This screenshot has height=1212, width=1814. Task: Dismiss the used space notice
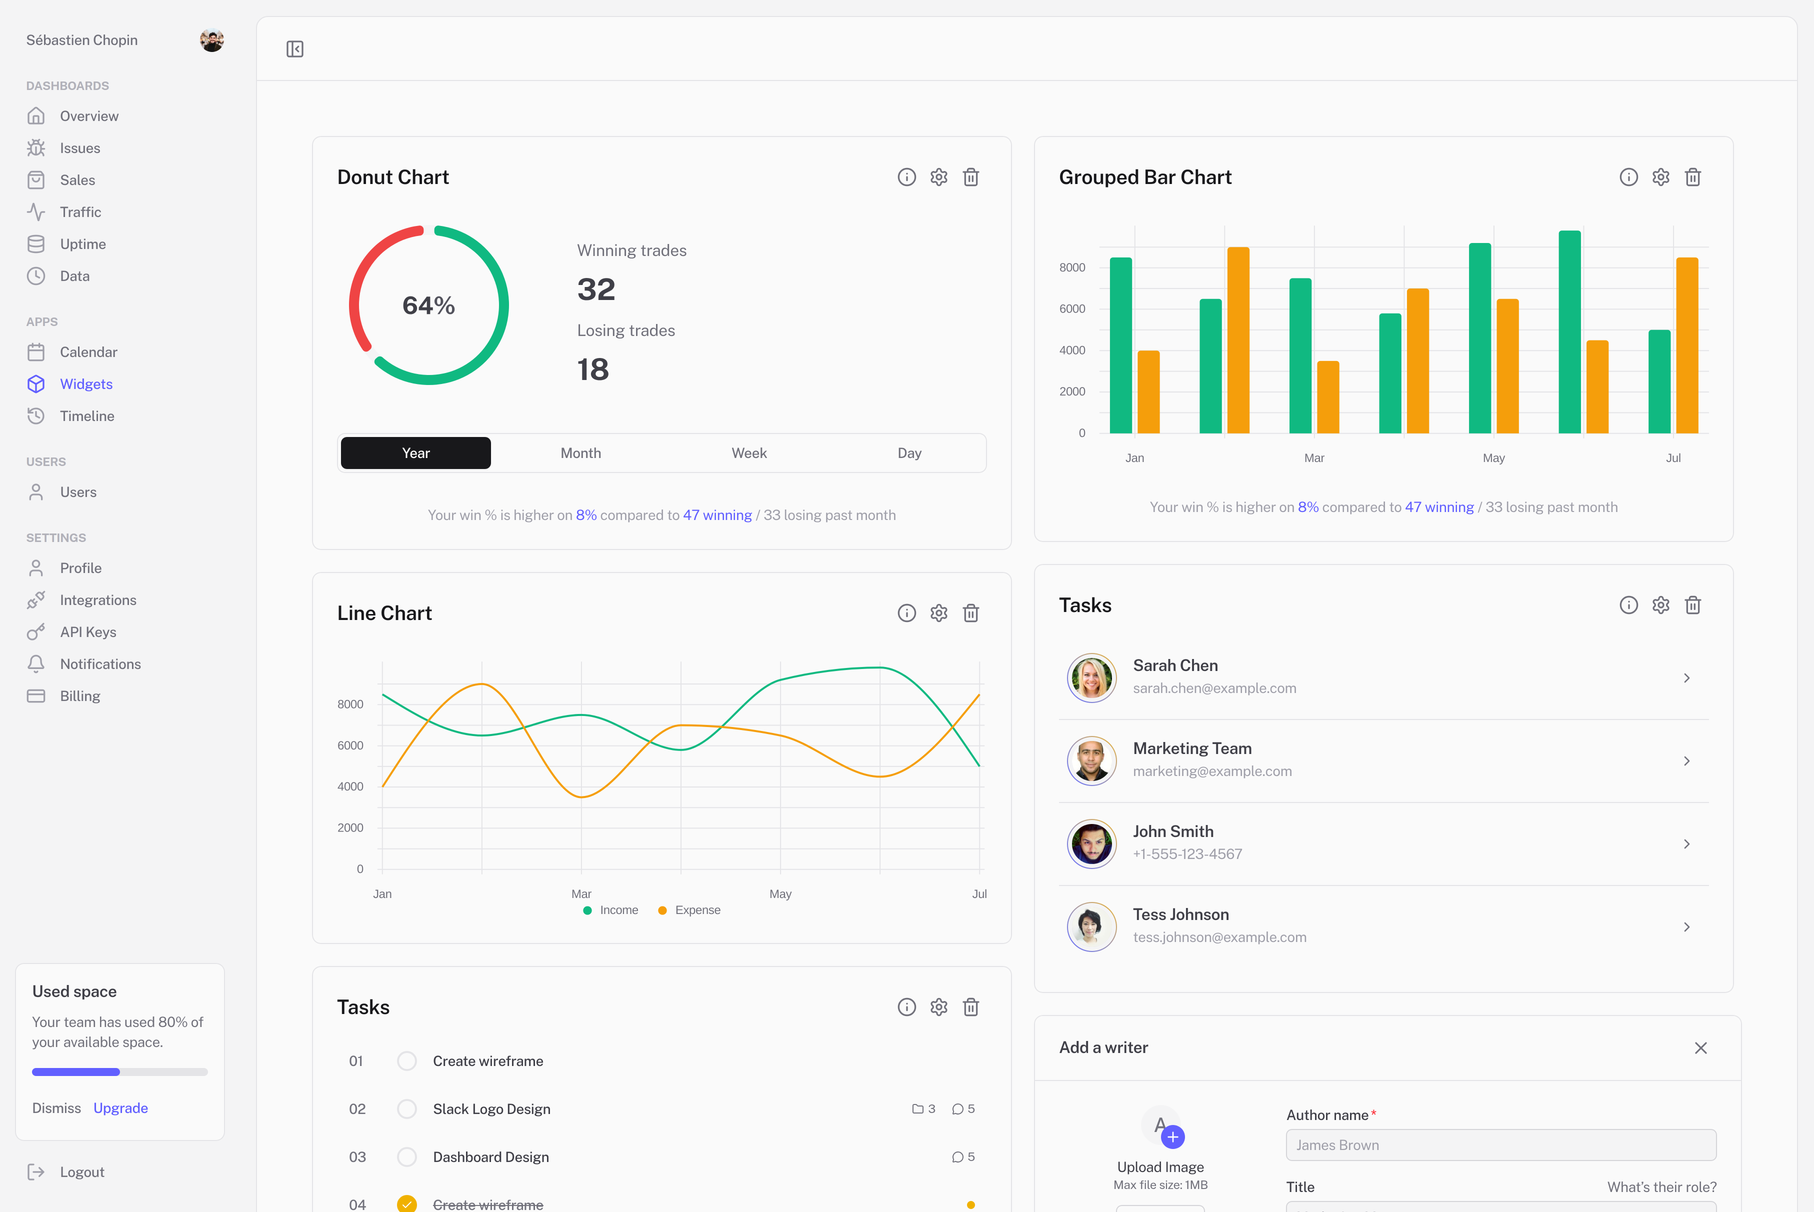[56, 1108]
